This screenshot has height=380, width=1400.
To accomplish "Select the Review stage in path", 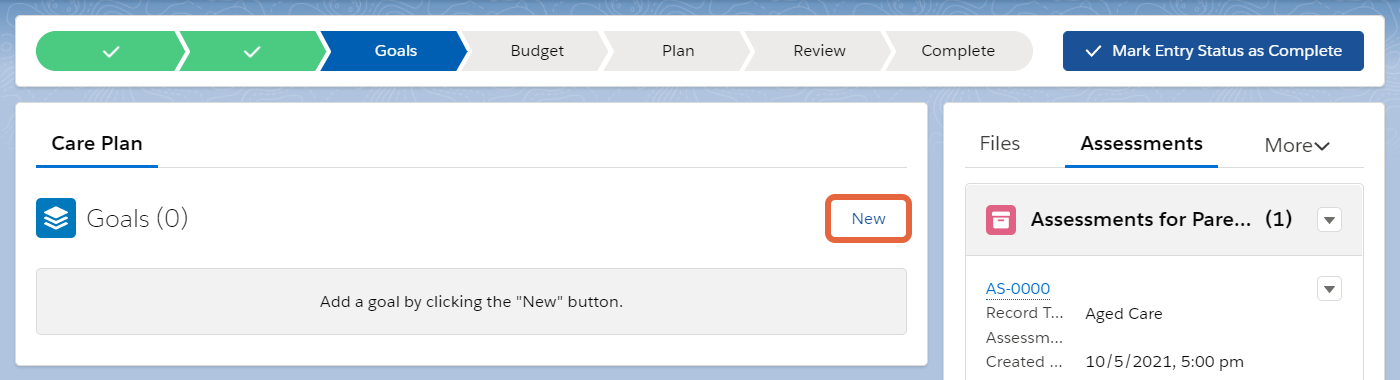I will point(819,51).
